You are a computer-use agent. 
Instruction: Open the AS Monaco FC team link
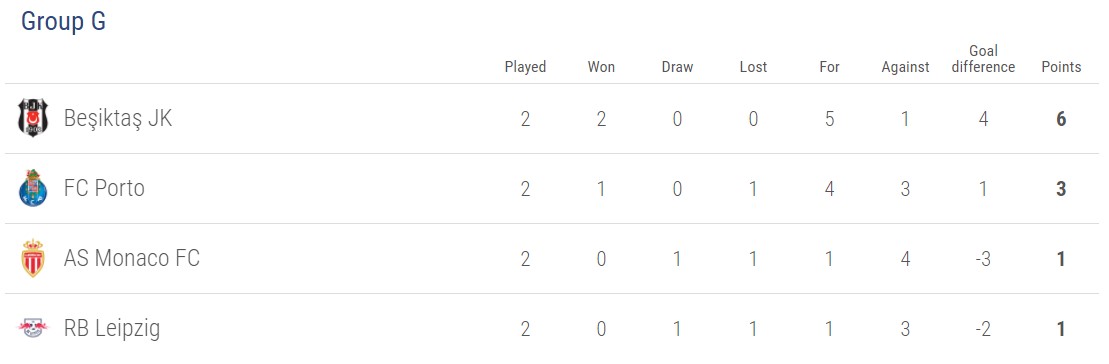132,259
